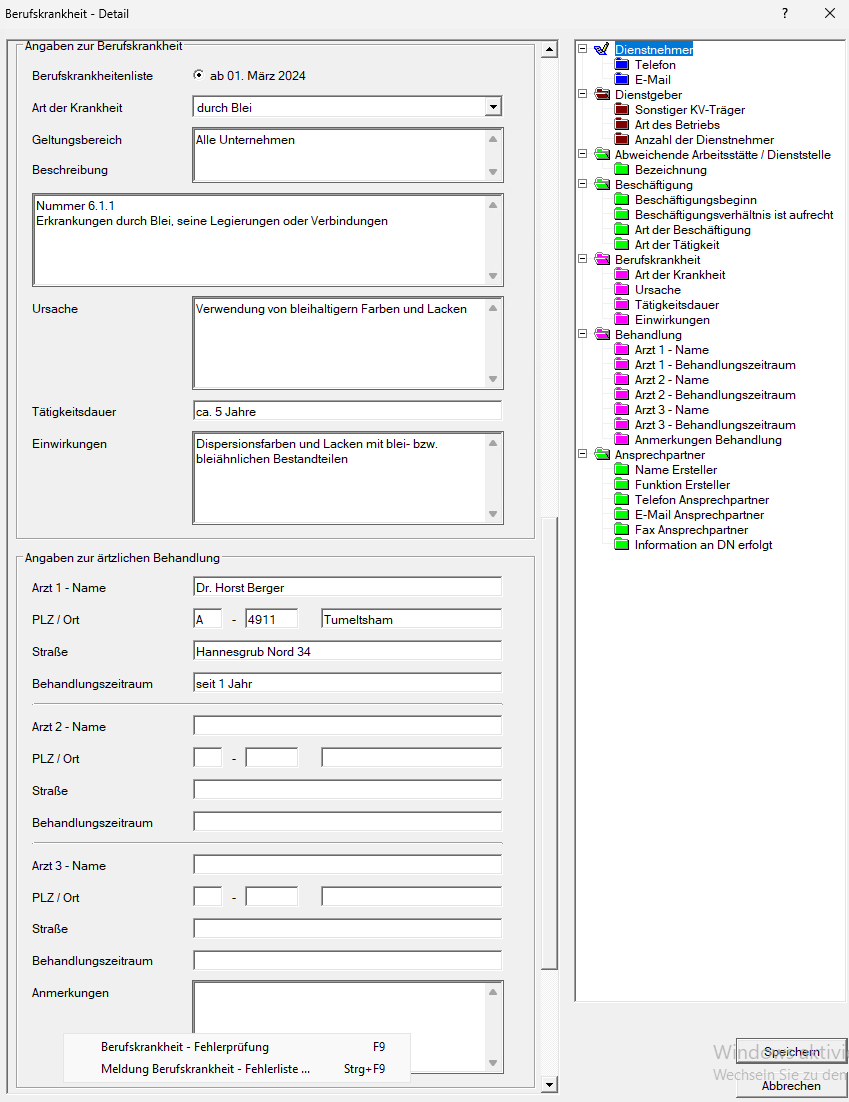Click the checkmark icon next to Dienstnehmer
The height and width of the screenshot is (1102, 849).
click(x=601, y=49)
